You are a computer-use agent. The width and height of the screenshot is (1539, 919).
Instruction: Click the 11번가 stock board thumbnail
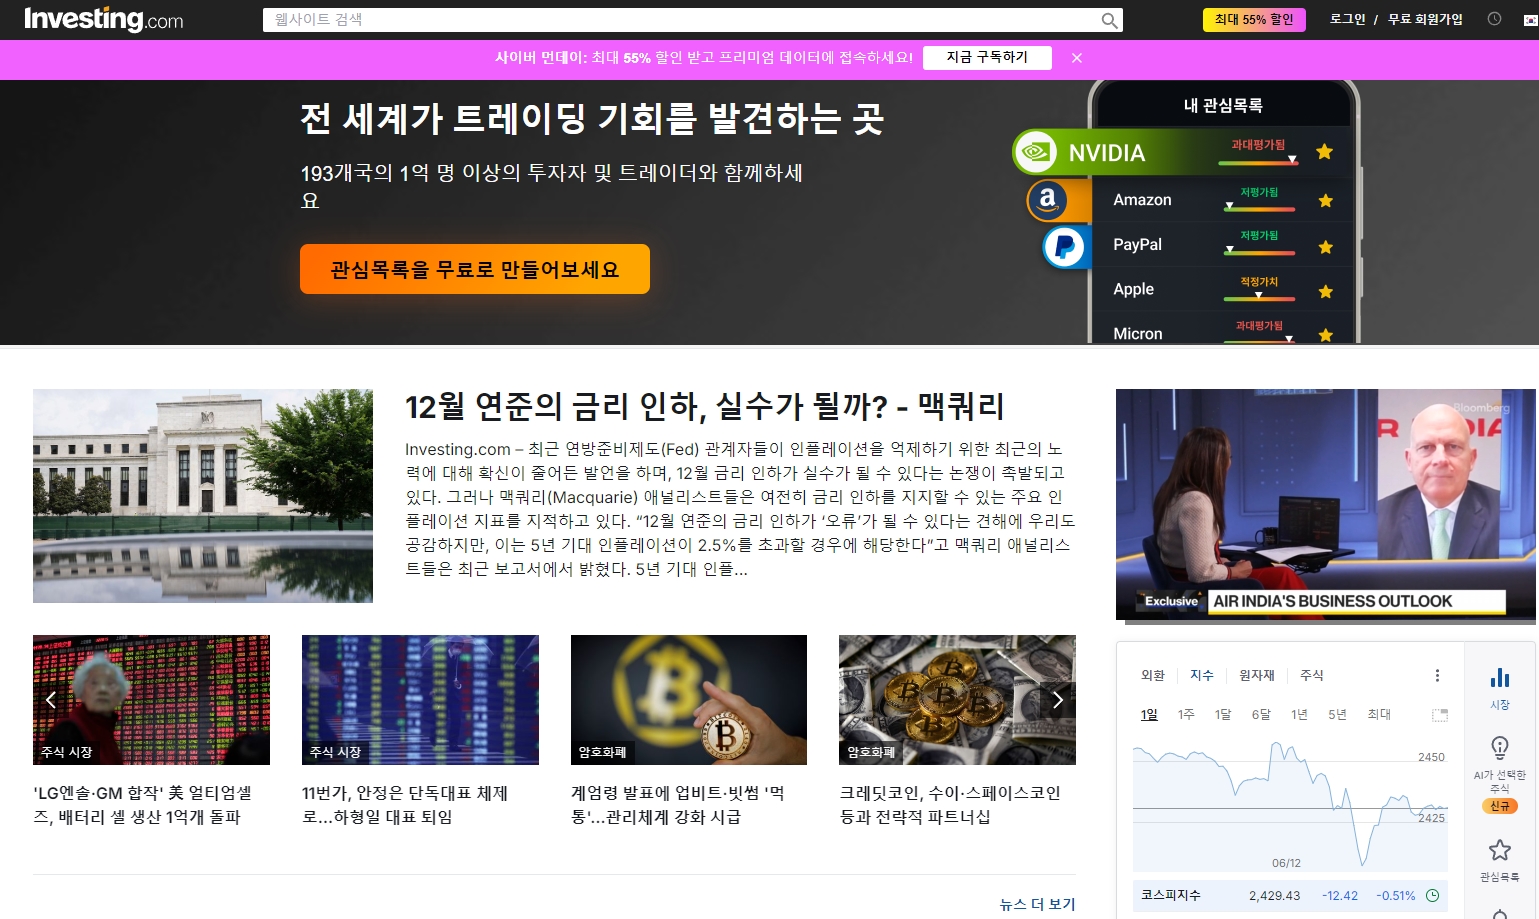tap(420, 700)
